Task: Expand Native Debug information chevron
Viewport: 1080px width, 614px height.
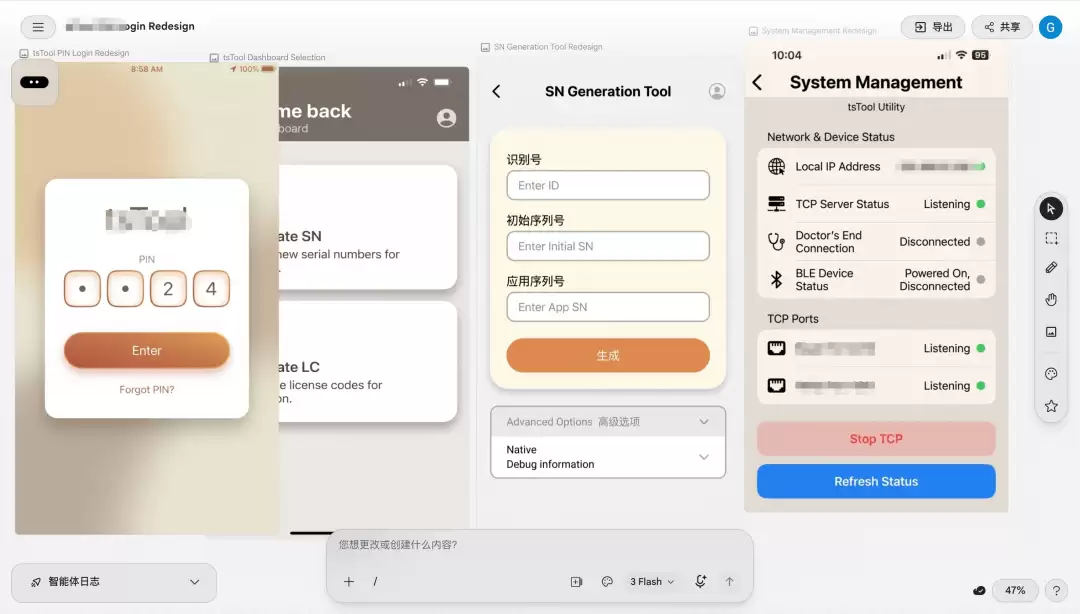Action: (703, 457)
